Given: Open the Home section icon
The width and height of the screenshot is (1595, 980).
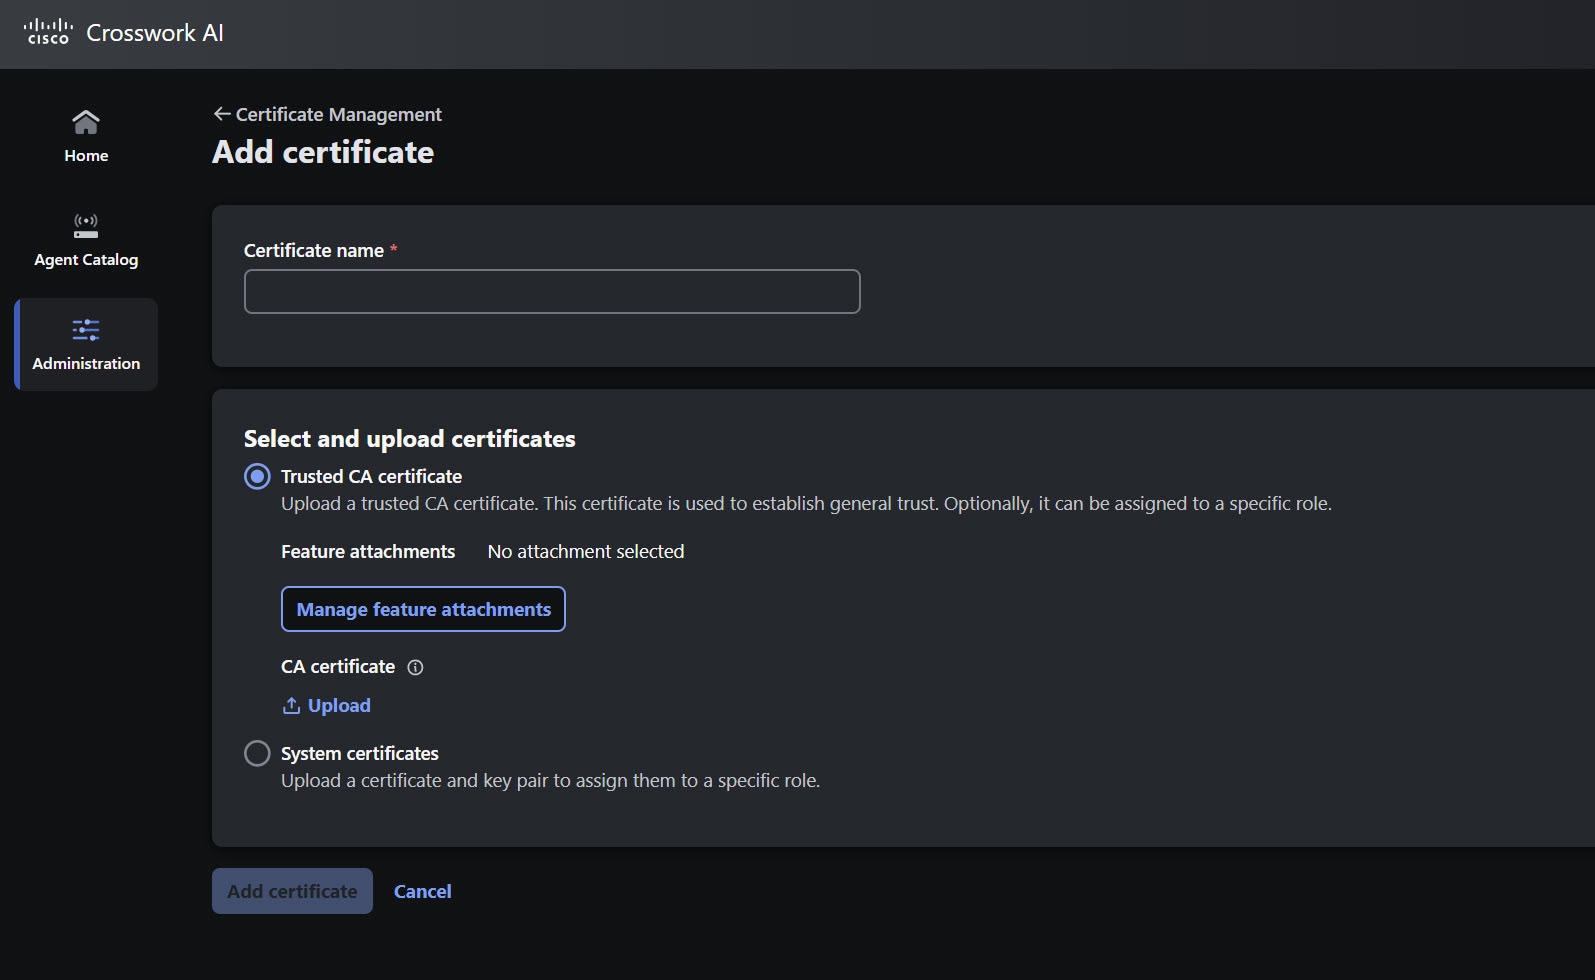Looking at the screenshot, I should 86,122.
